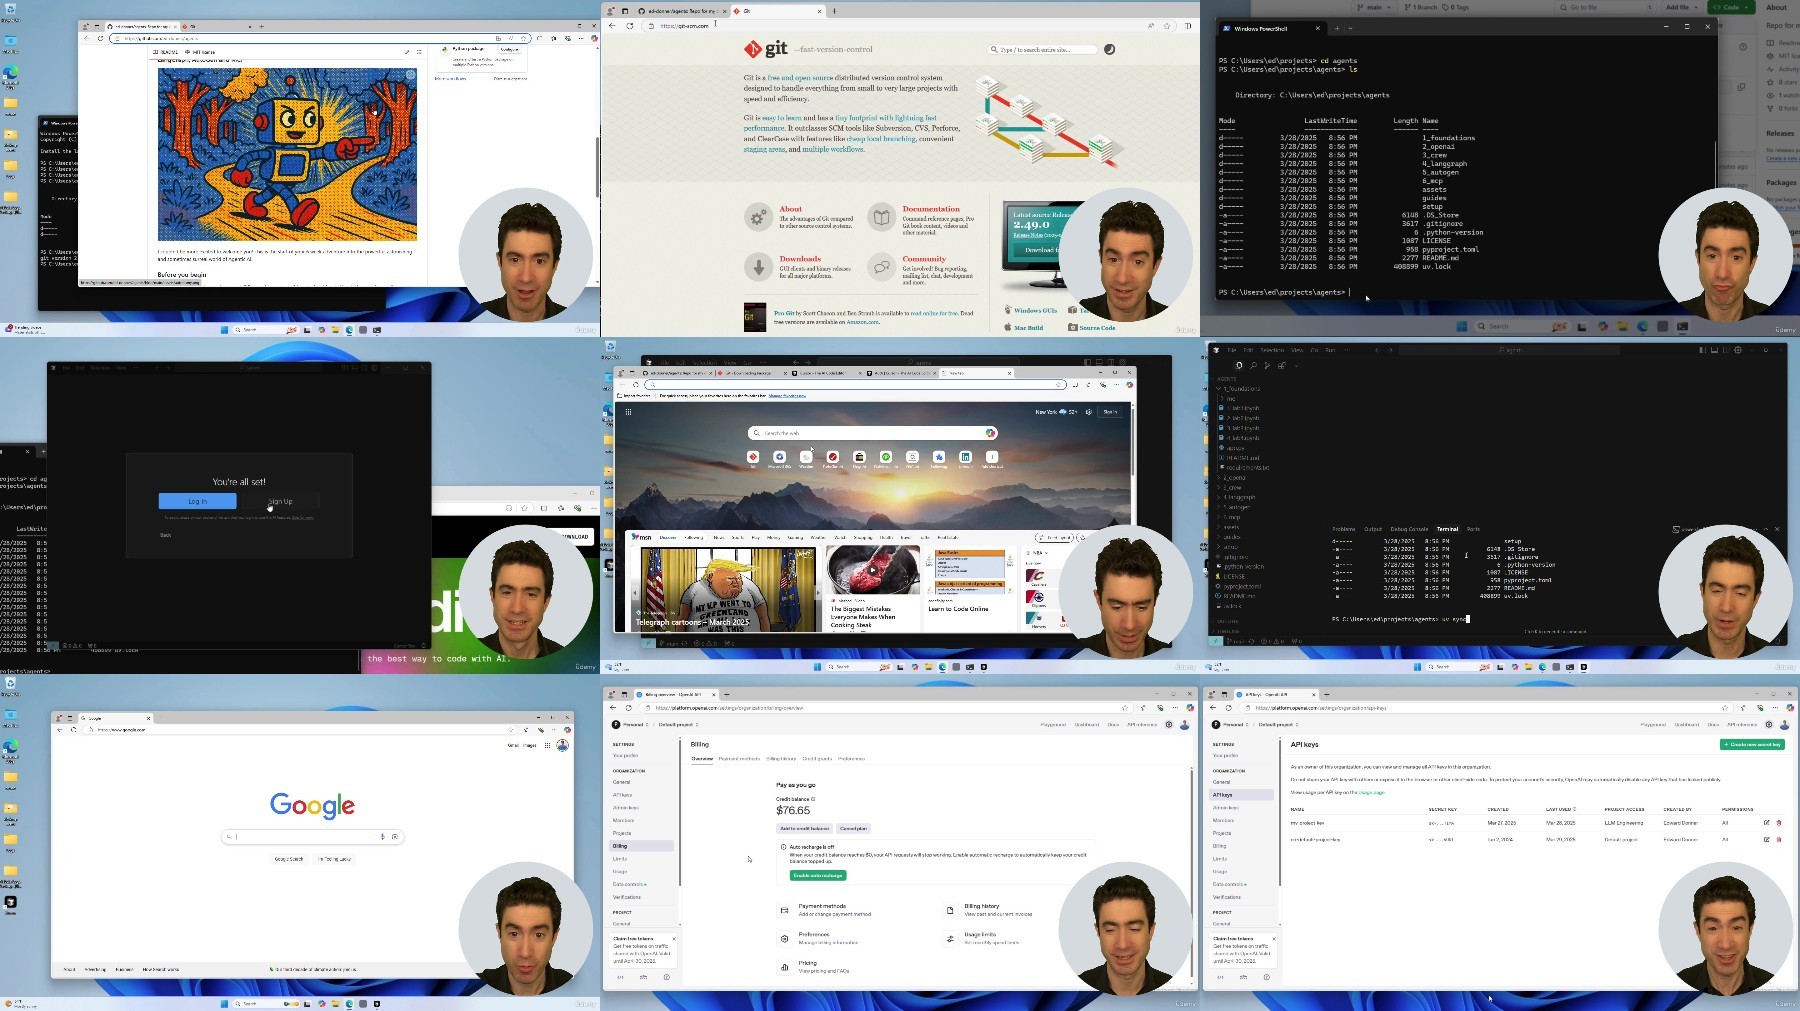Click the Google voice search microphone
The image size is (1800, 1011).
point(382,836)
